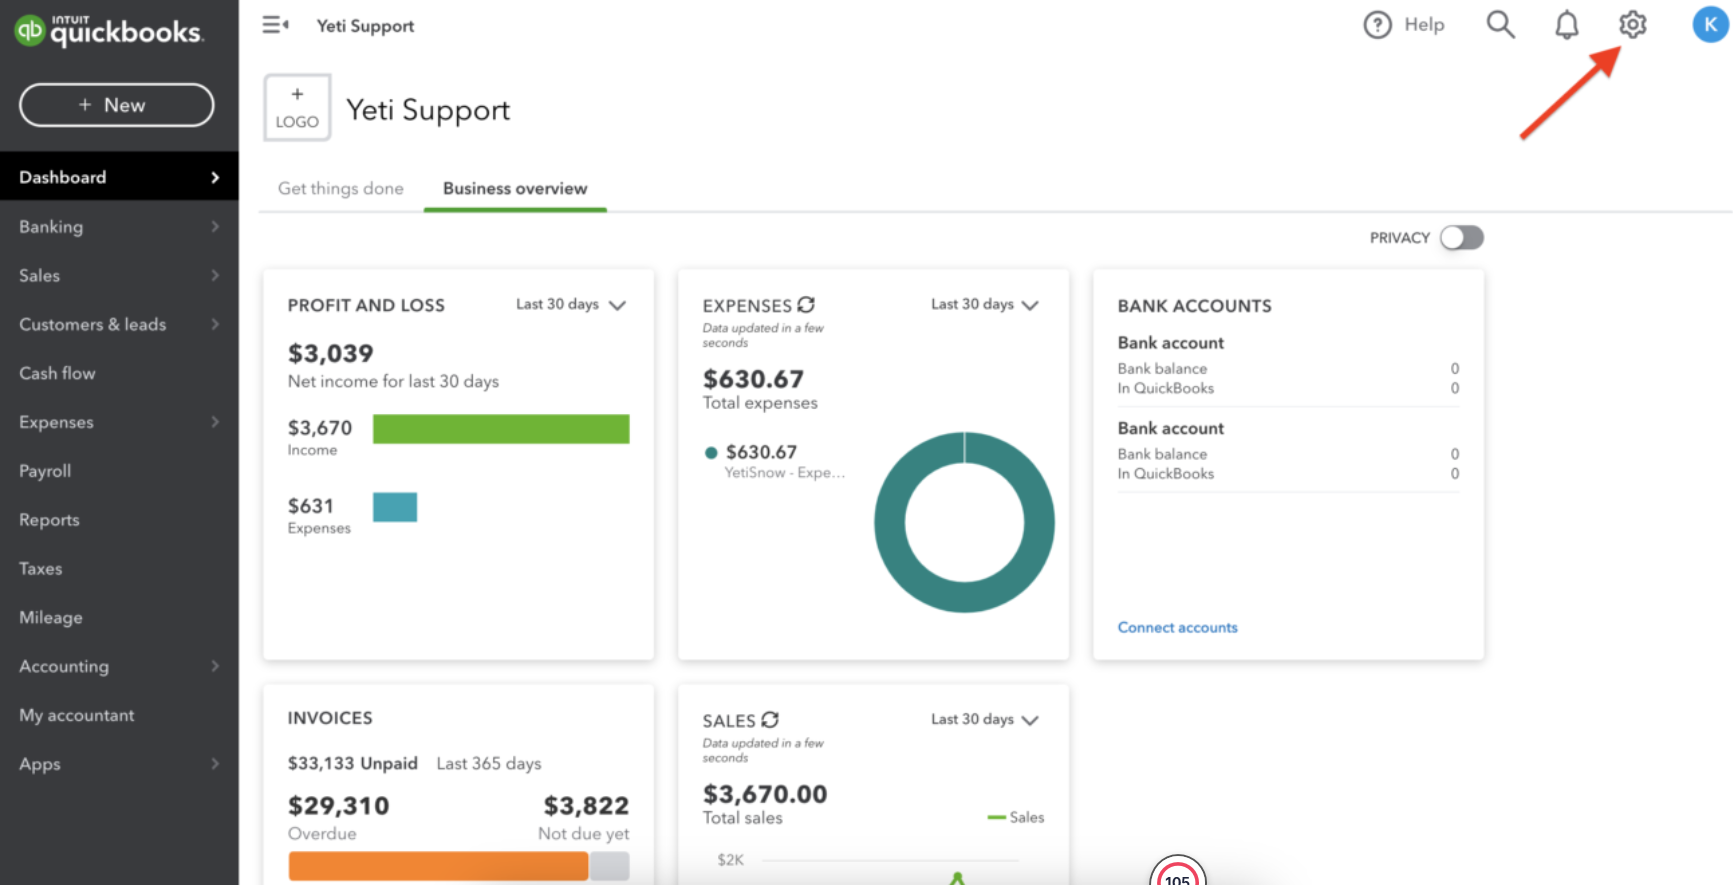Click the YetiSnow expense legend item

coord(775,462)
